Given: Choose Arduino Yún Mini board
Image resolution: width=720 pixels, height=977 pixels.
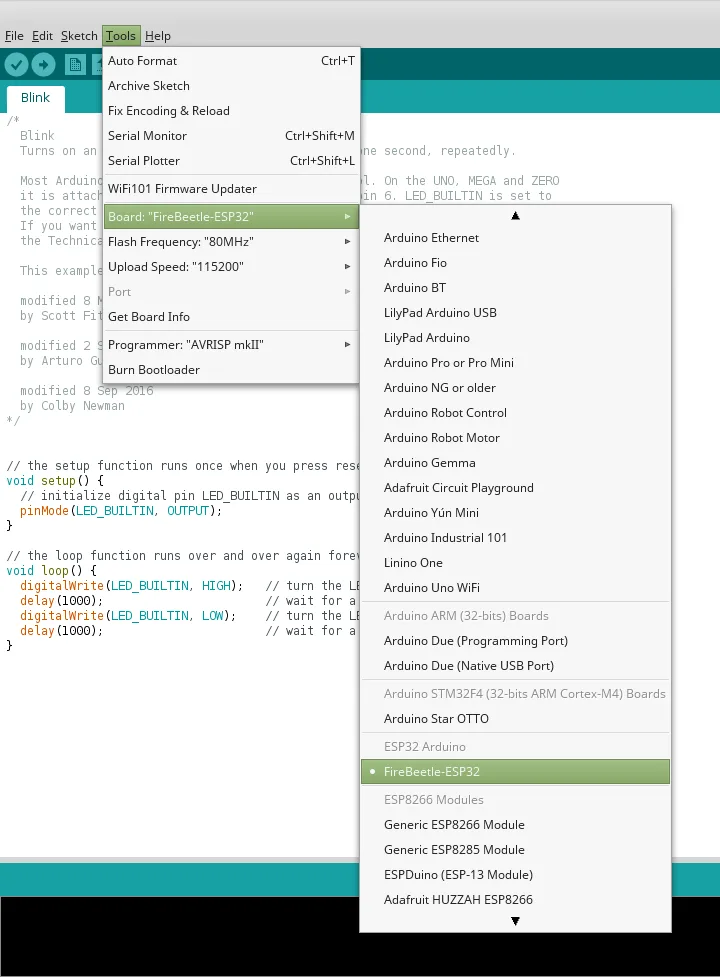Looking at the screenshot, I should pyautogui.click(x=515, y=513).
